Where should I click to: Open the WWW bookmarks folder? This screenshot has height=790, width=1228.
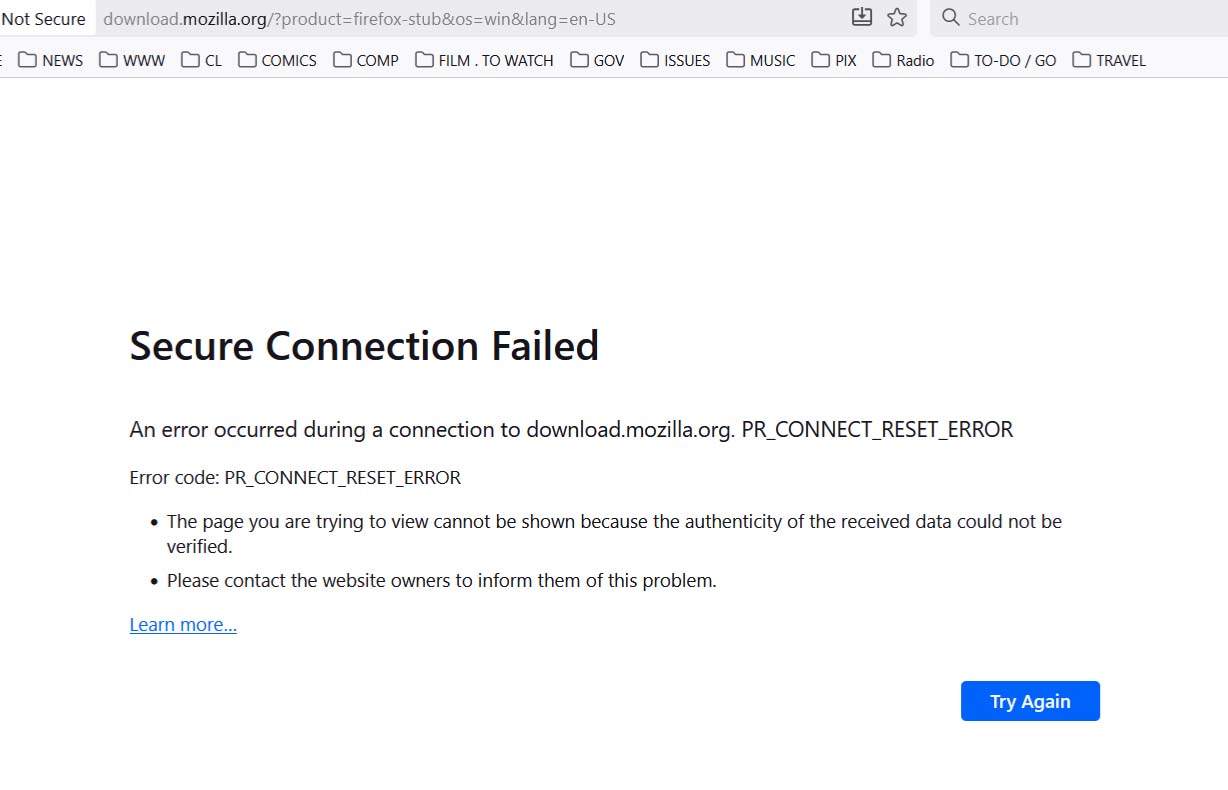tap(132, 60)
